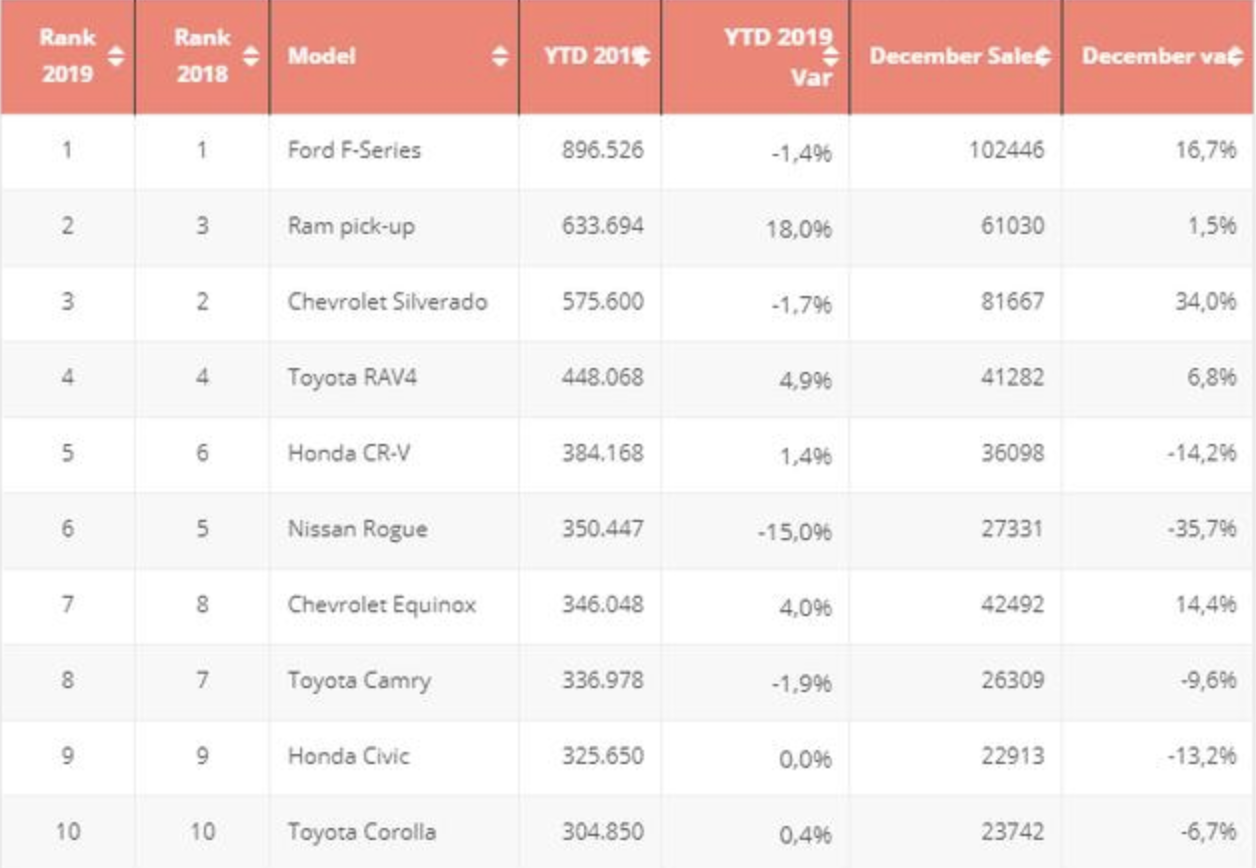1256x868 pixels.
Task: Click sort arrows icon in Rank 2019 column
Action: 116,56
